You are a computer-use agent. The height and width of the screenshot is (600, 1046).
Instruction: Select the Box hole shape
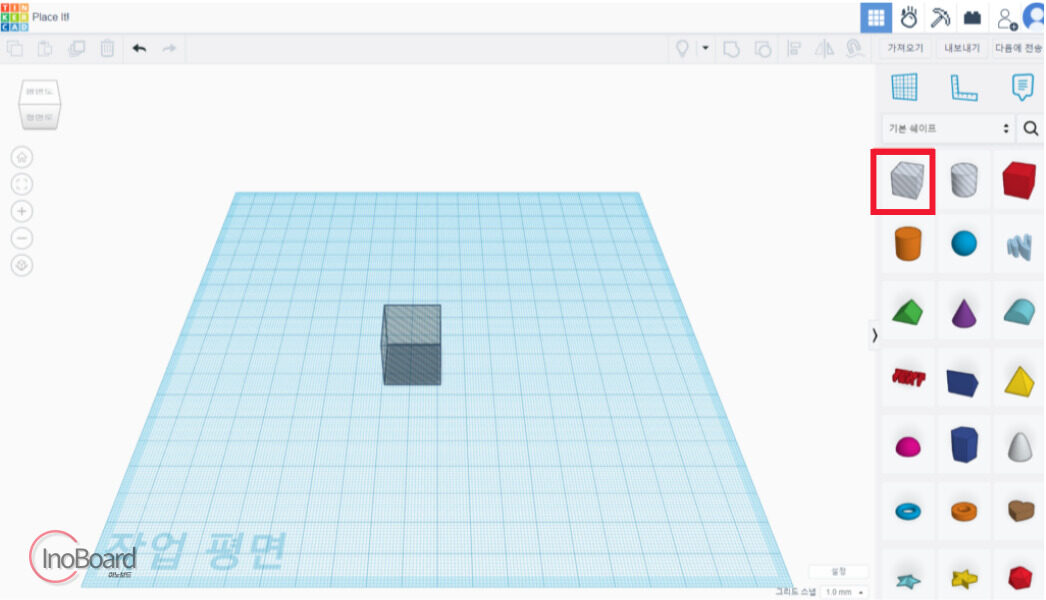tap(906, 180)
